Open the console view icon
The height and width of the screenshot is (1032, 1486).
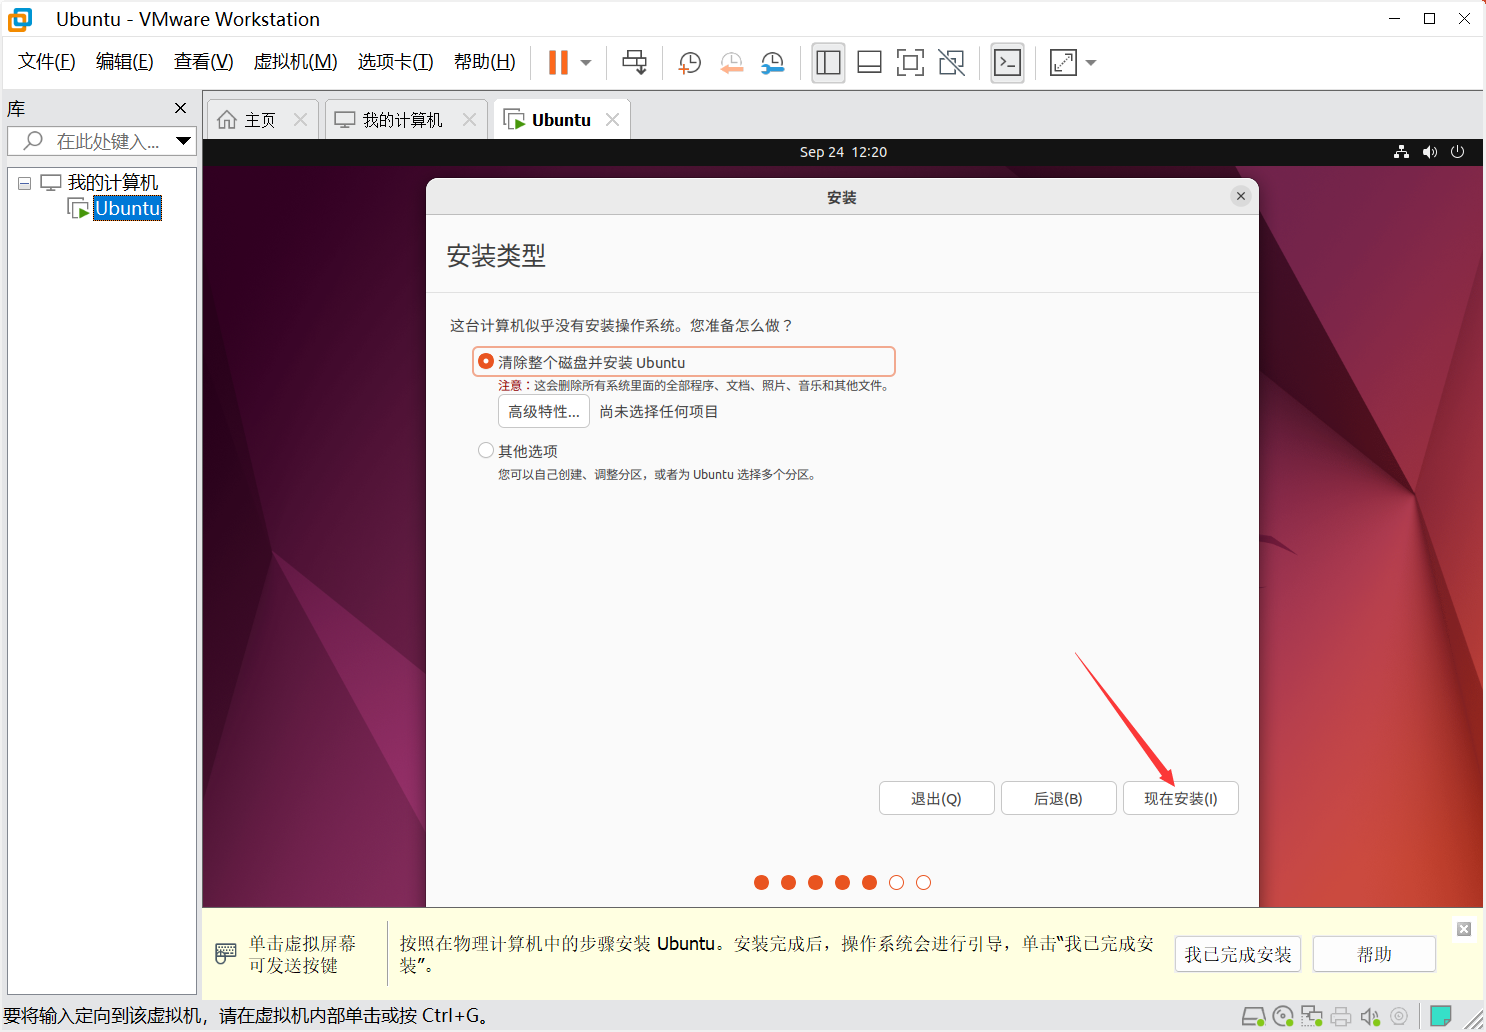(x=1007, y=62)
